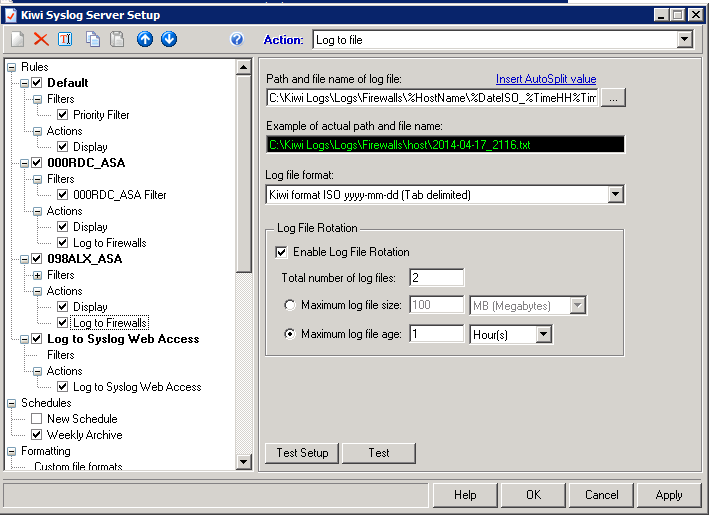This screenshot has width=709, height=515.
Task: Uncheck the Weekly Archive schedule
Action: point(37,435)
